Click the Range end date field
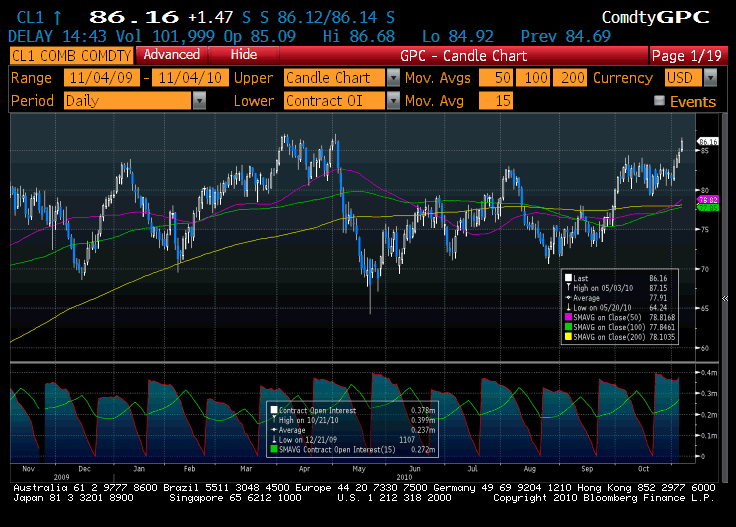 click(x=192, y=78)
